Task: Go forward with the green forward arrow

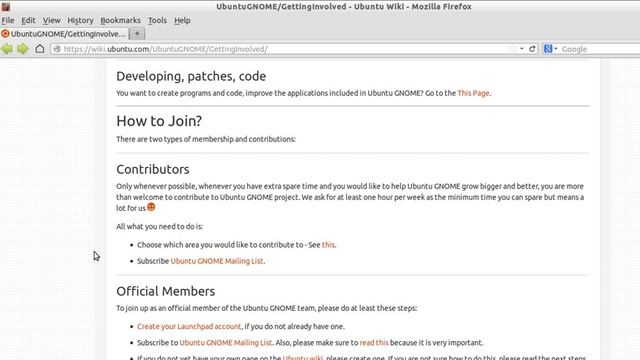Action: point(23,49)
